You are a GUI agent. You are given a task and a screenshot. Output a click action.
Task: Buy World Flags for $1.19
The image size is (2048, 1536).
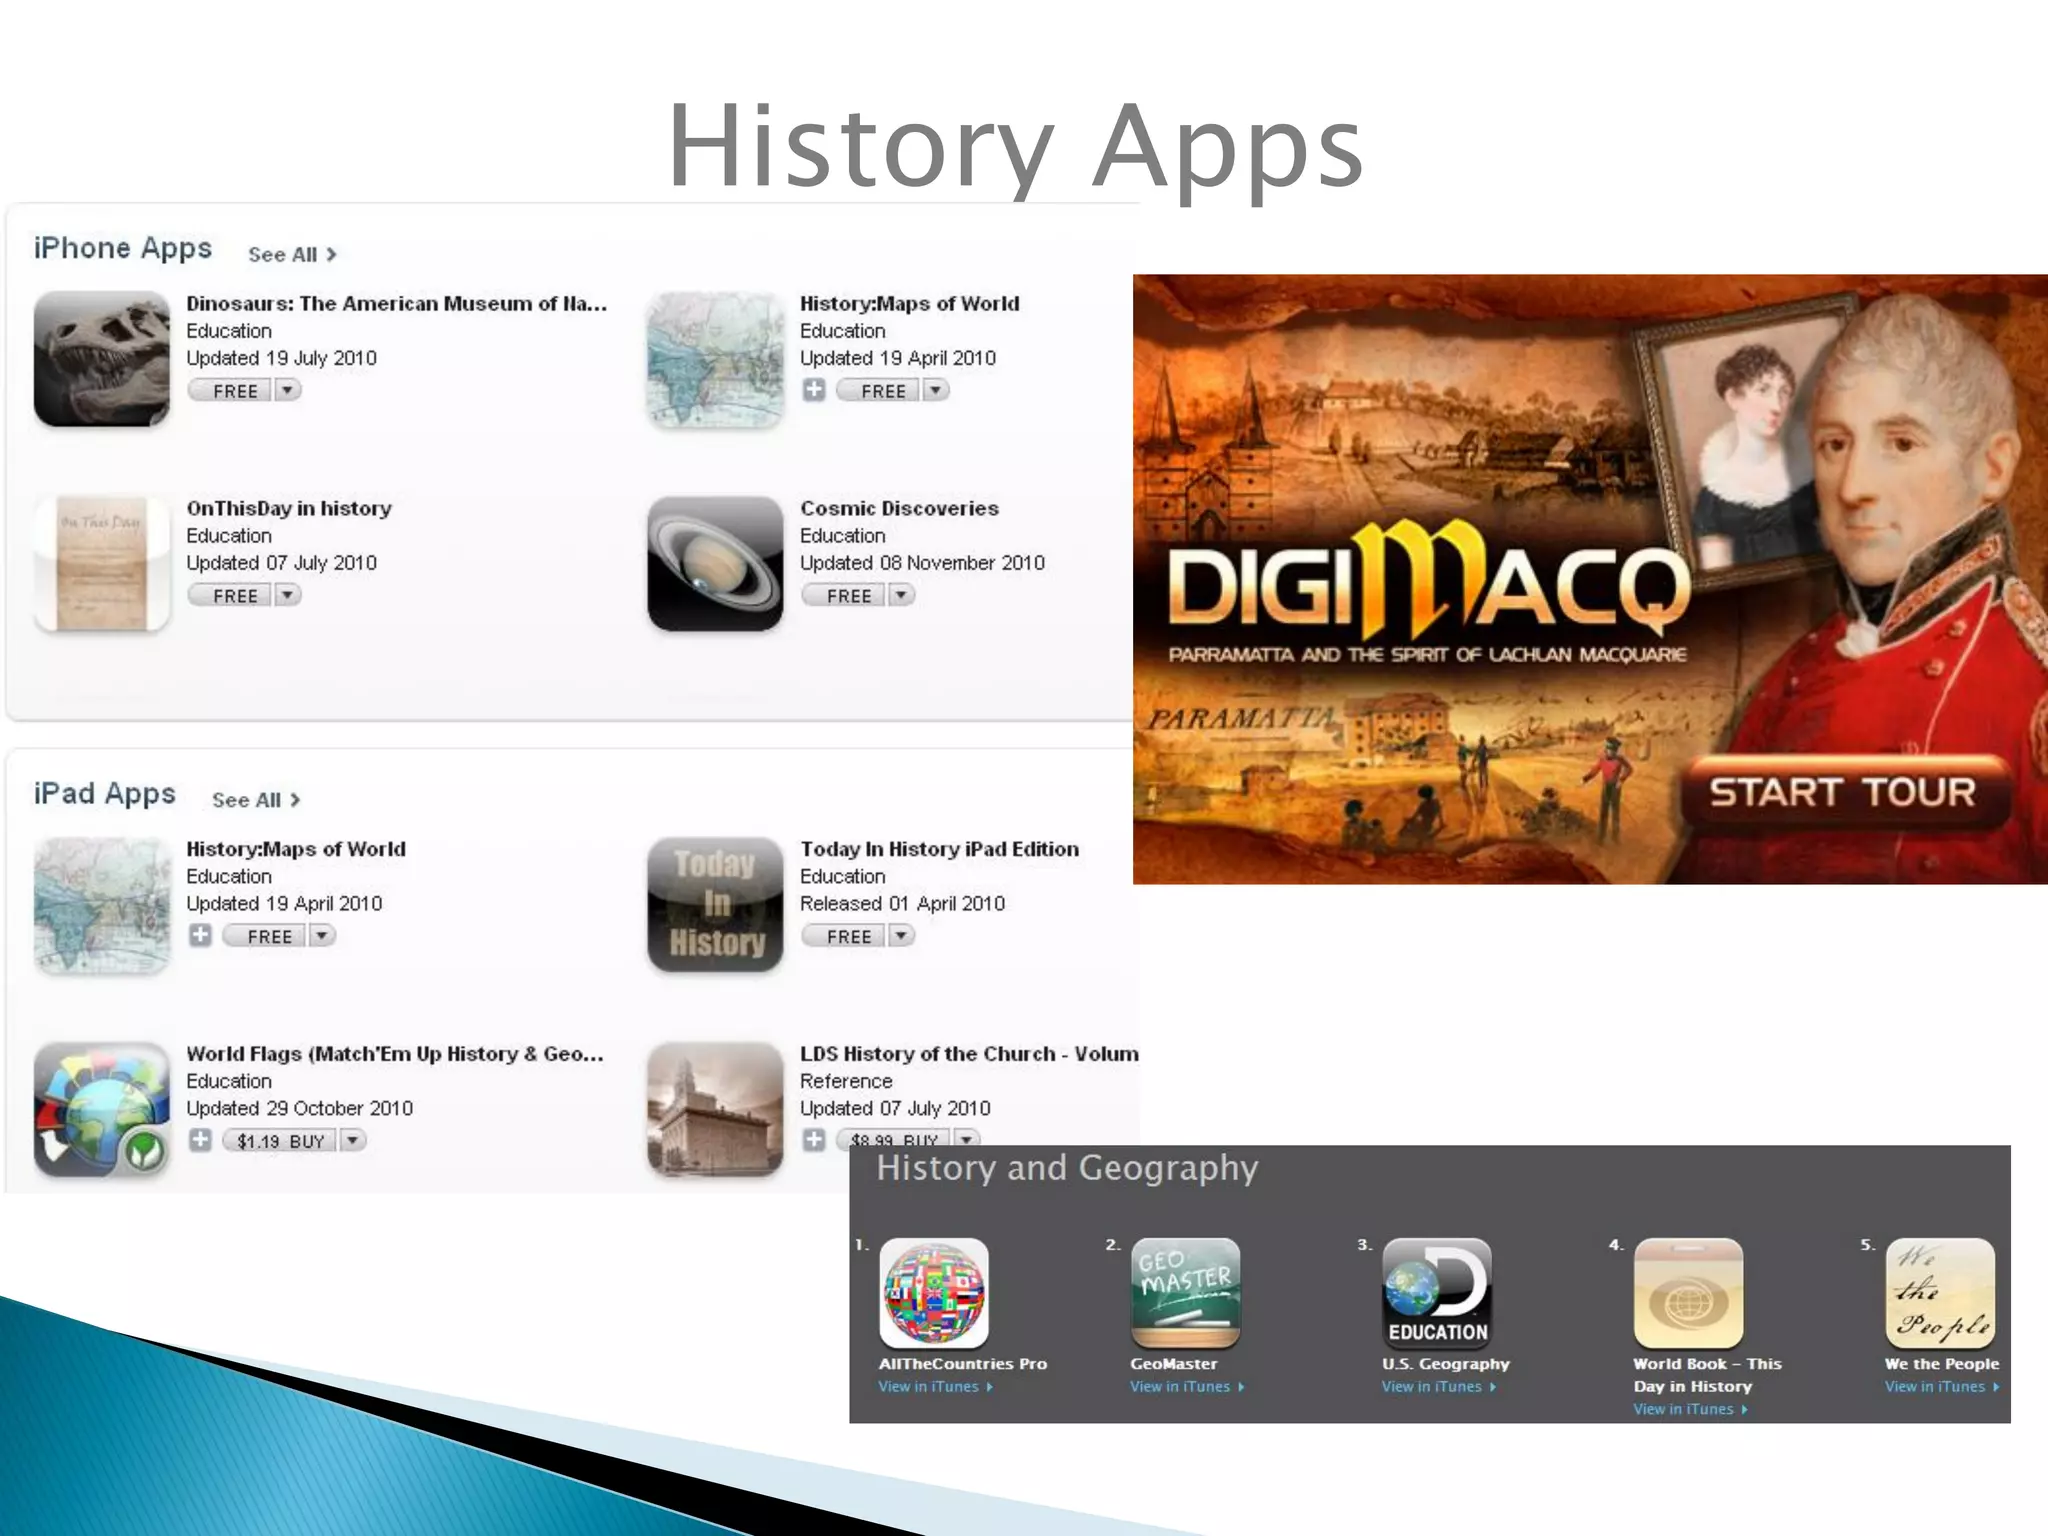click(x=280, y=1140)
